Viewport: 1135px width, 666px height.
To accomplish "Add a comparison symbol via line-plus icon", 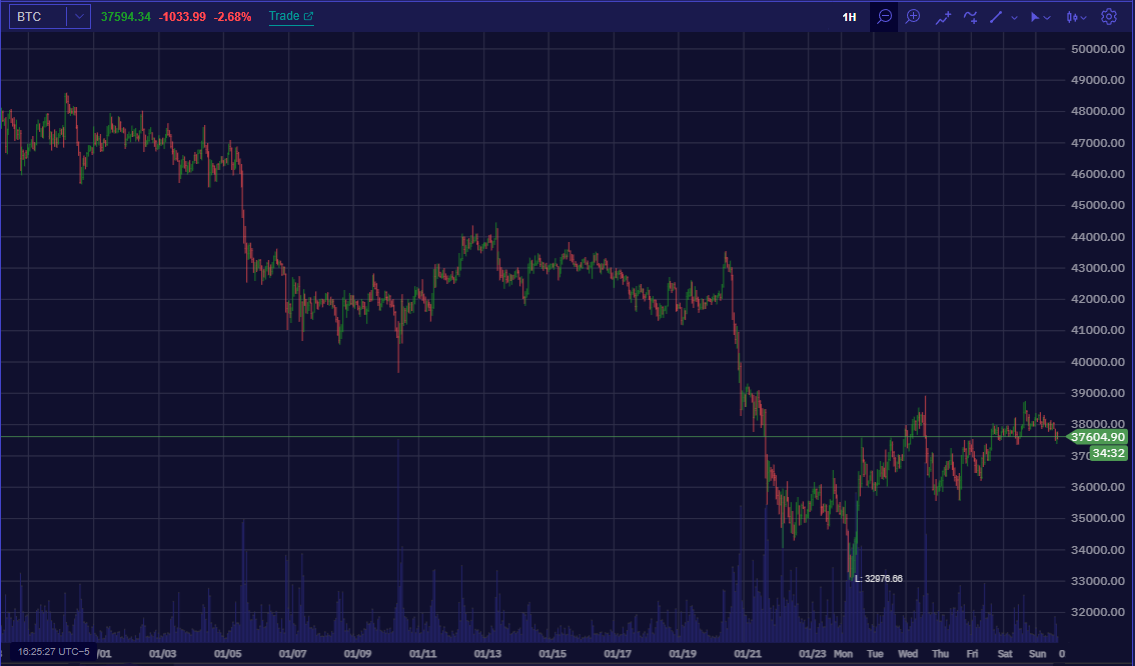I will pyautogui.click(x=942, y=17).
